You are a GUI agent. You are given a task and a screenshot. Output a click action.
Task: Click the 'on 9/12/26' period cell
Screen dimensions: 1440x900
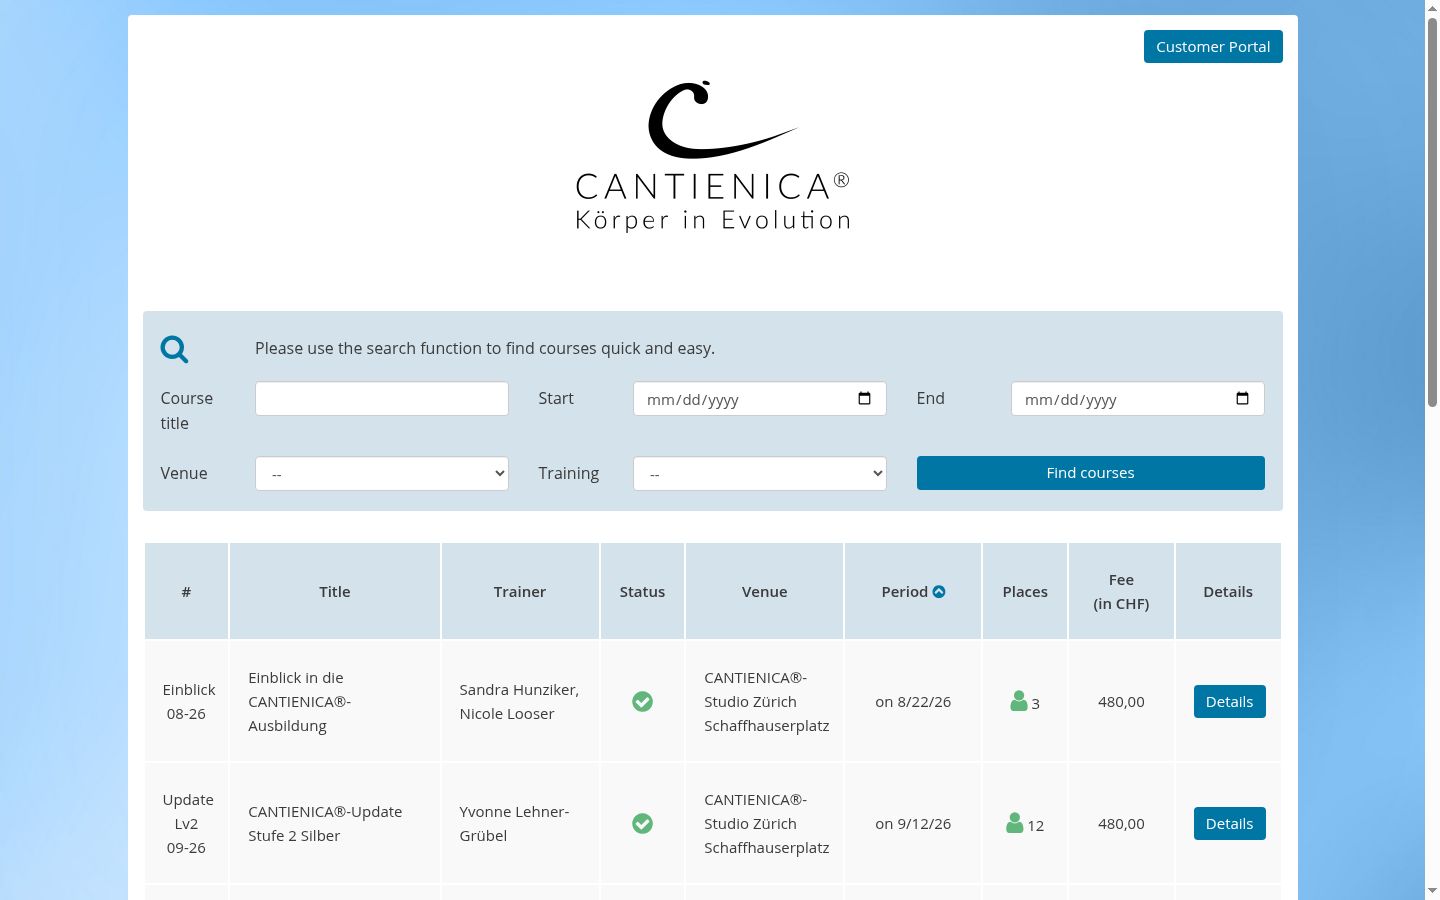pyautogui.click(x=913, y=824)
